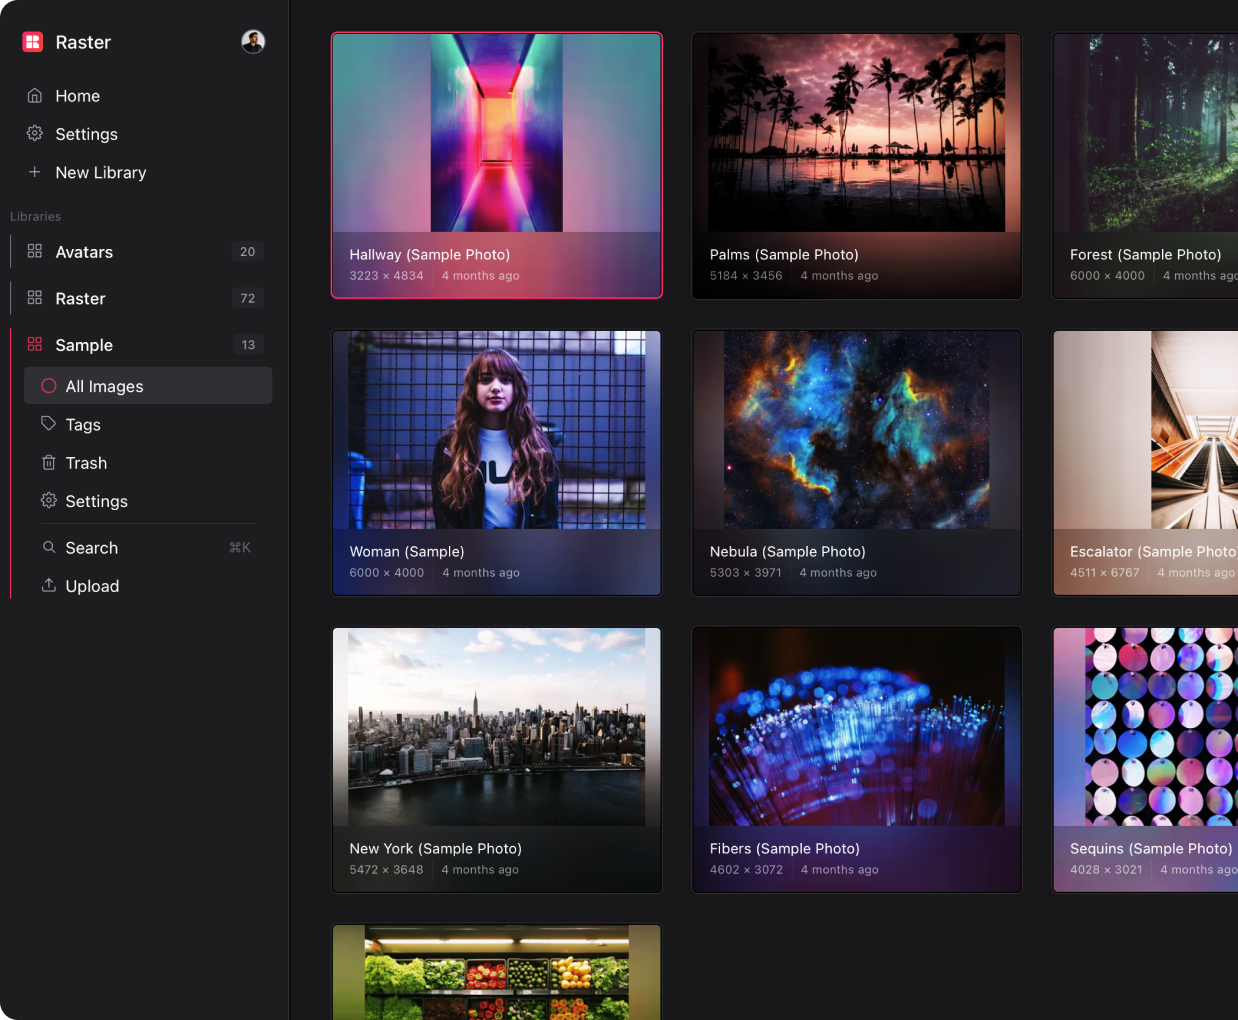
Task: Open the user profile avatar
Action: (x=253, y=42)
